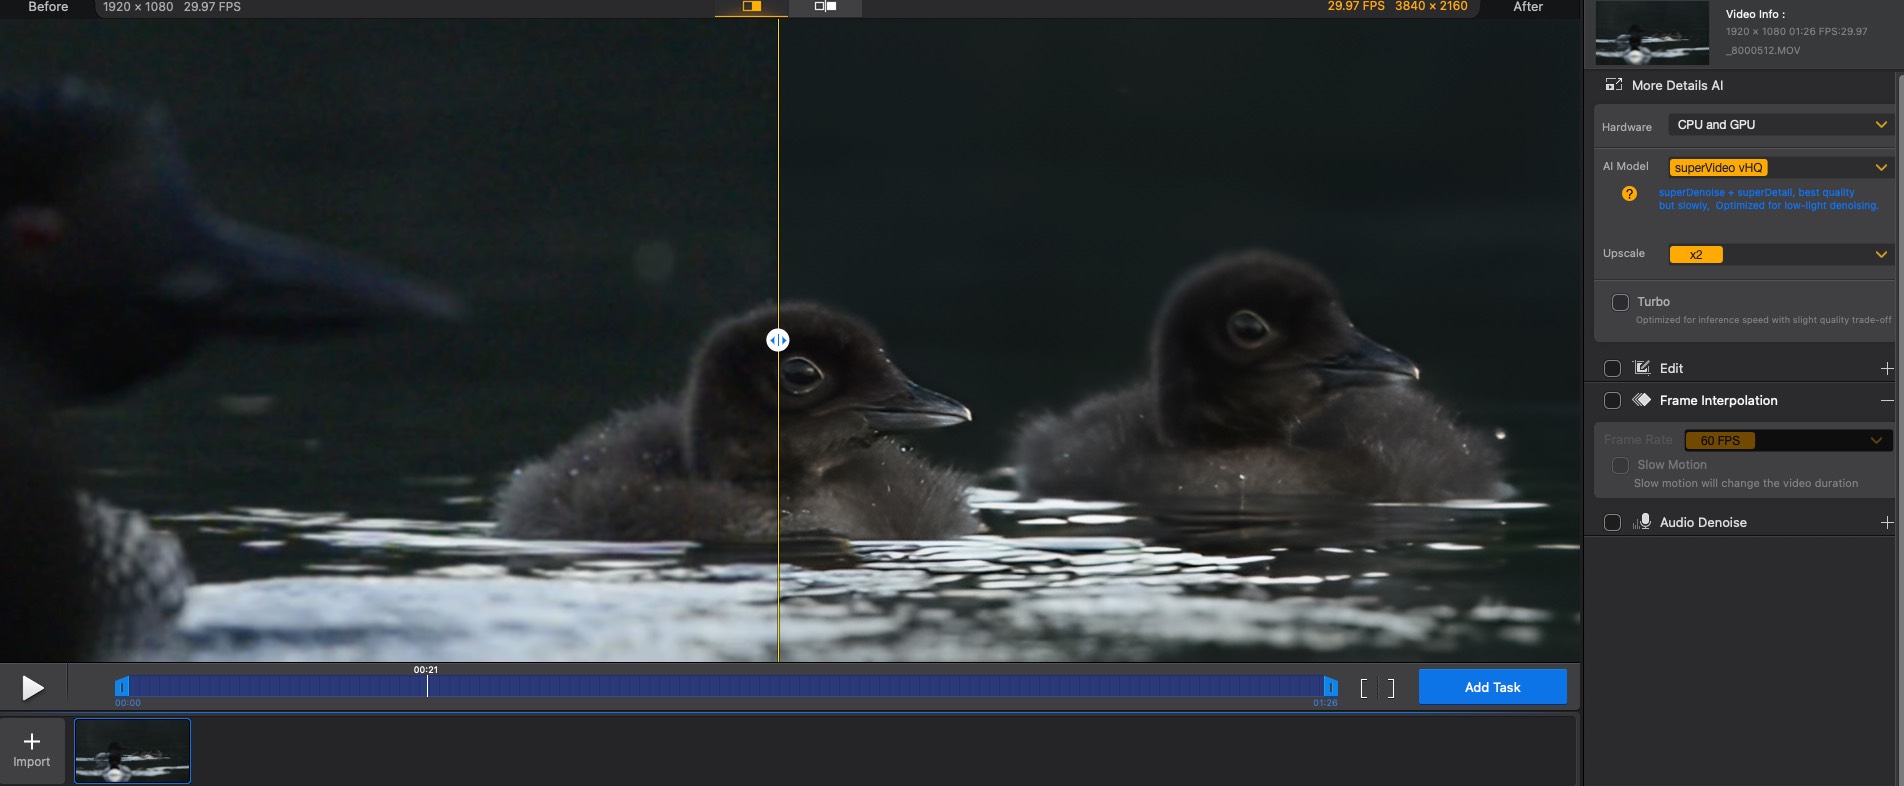
Task: Collapse the Frame Interpolation section
Action: point(1887,401)
